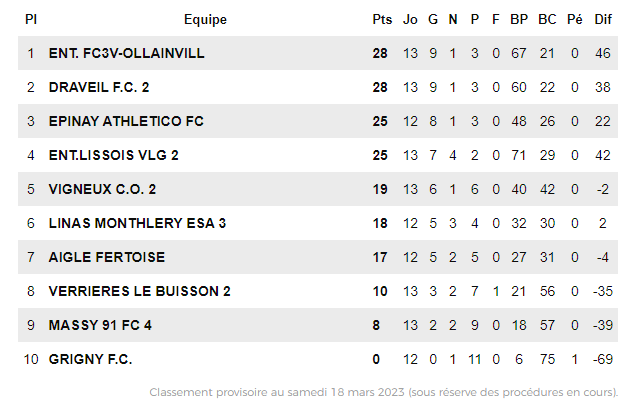Click team name ENT. FC3V-OLLAINVILL
This screenshot has width=644, height=420.
click(x=126, y=53)
